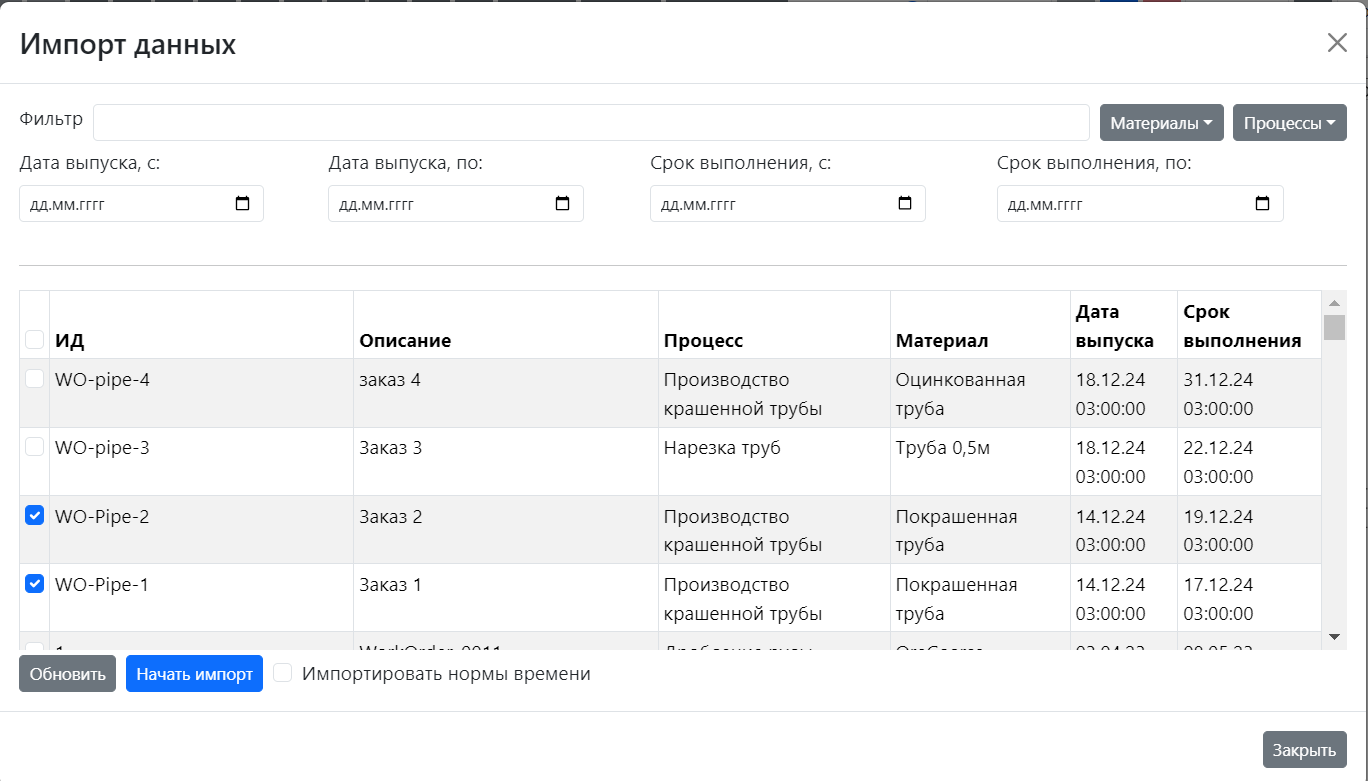Click the Оцинкованная труба material cell
1368x781 pixels.
pos(980,393)
